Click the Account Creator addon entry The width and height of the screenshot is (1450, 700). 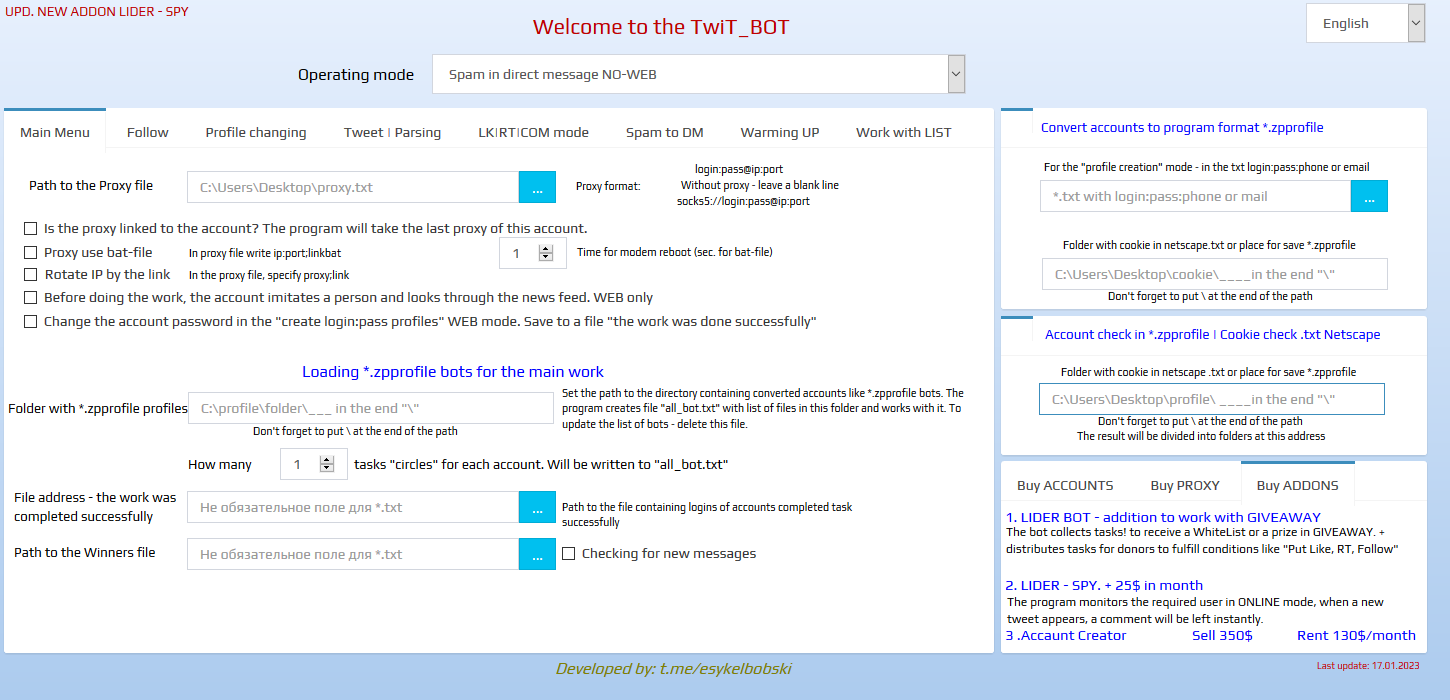(x=1066, y=635)
